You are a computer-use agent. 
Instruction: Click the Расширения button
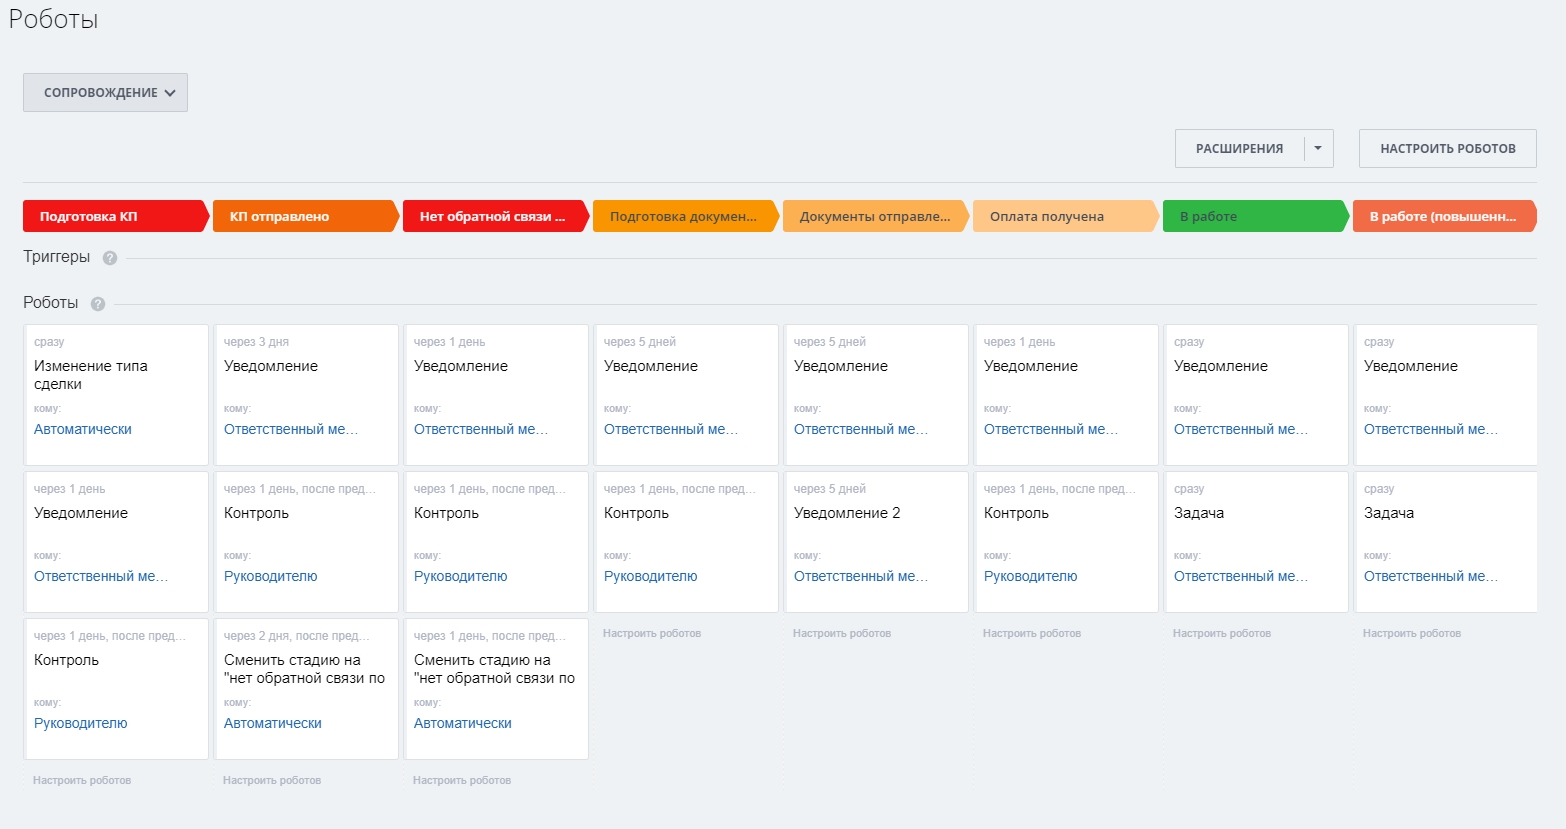(x=1239, y=149)
